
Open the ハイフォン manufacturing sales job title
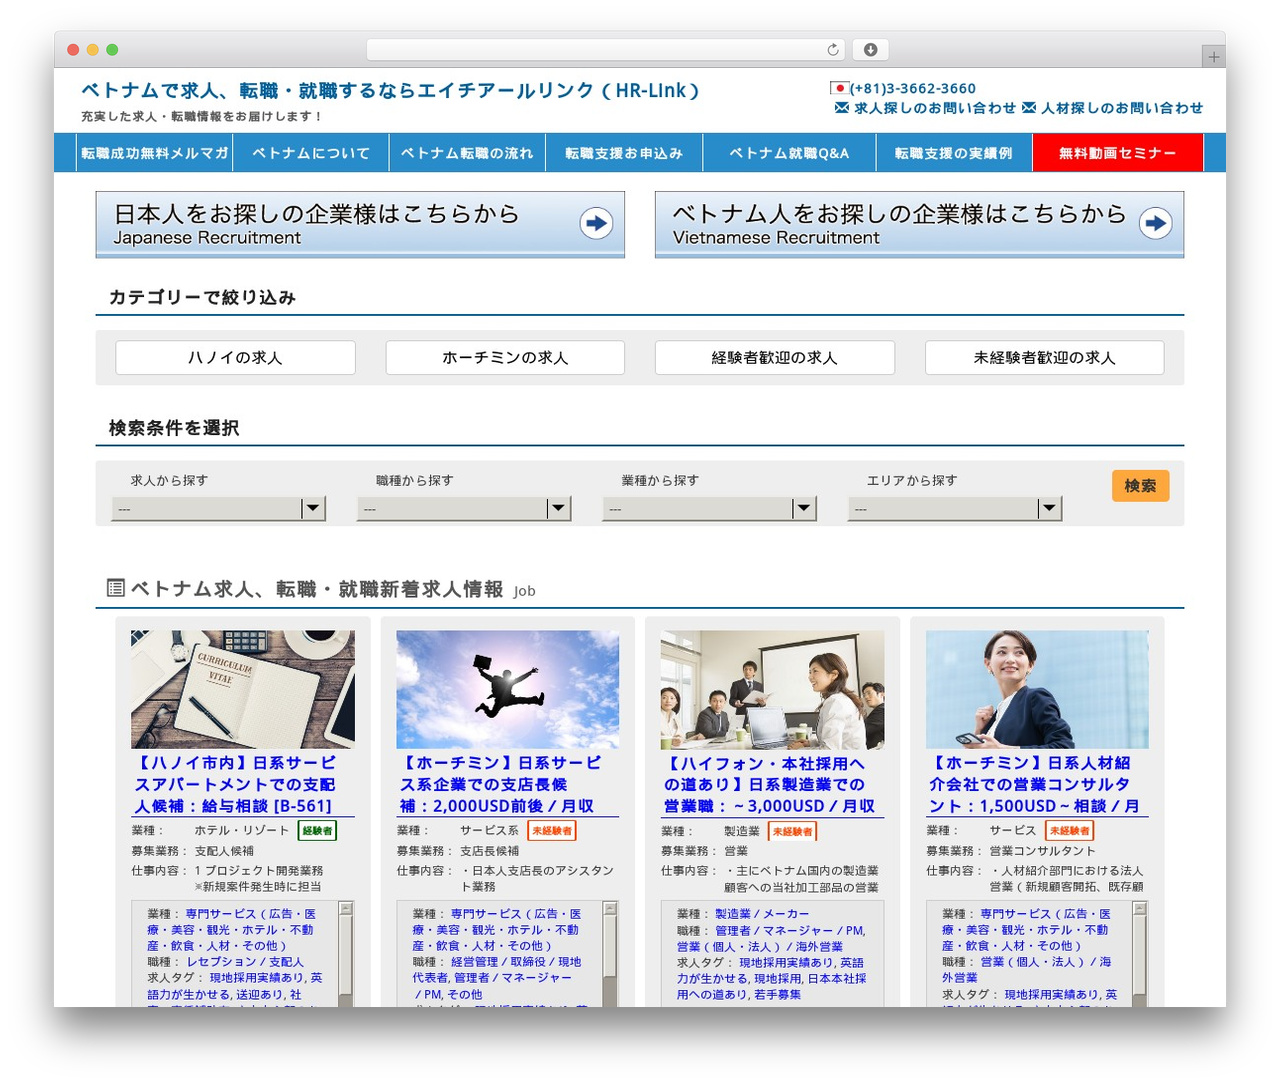[769, 784]
